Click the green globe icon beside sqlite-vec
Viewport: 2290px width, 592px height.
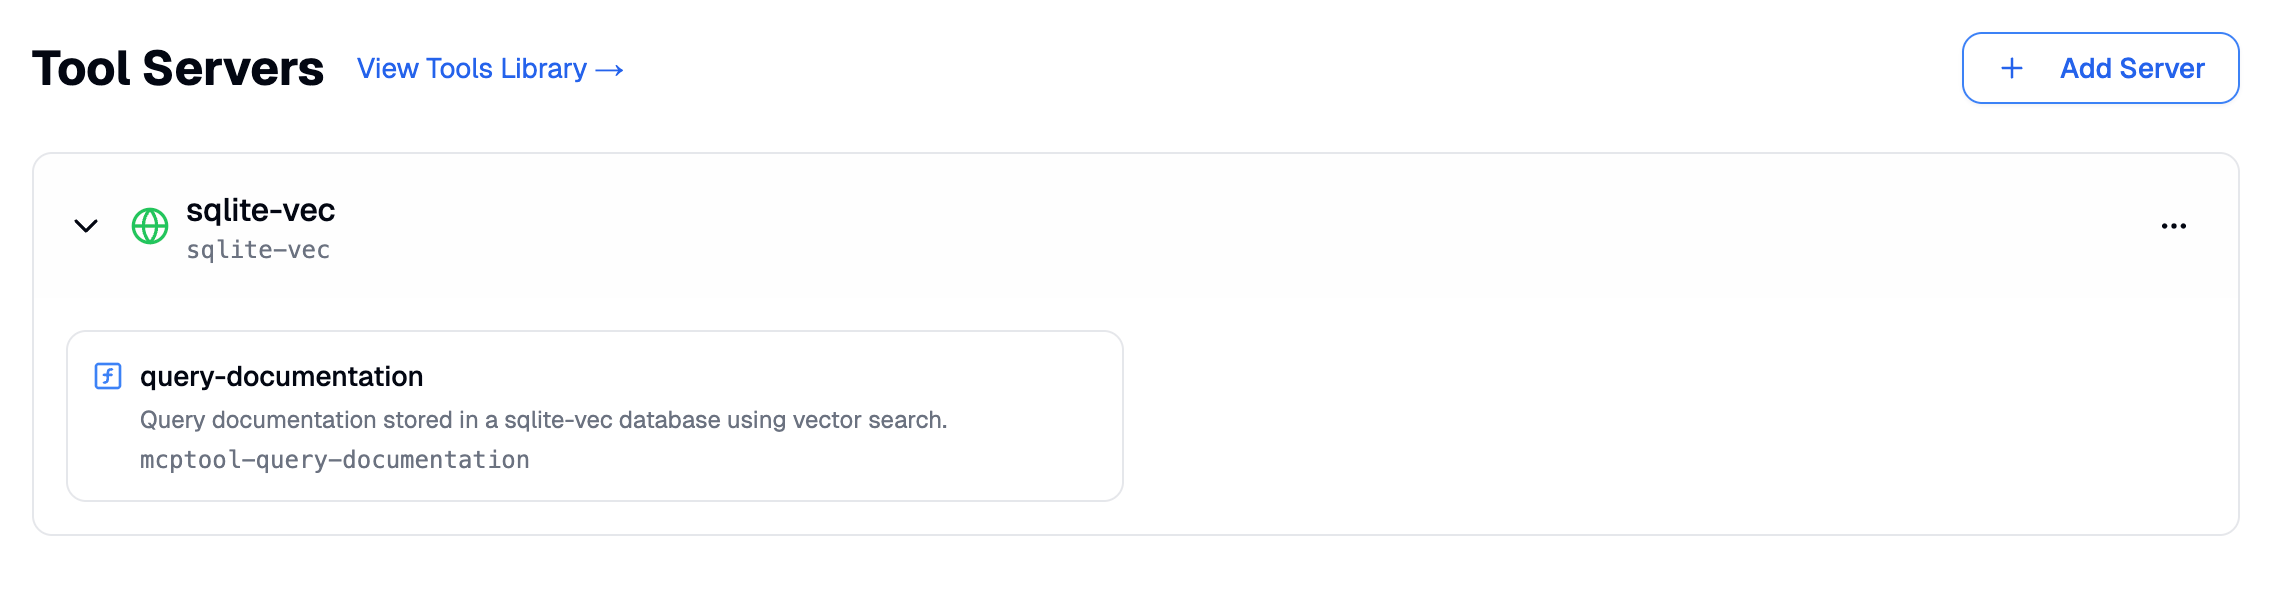[x=150, y=224]
